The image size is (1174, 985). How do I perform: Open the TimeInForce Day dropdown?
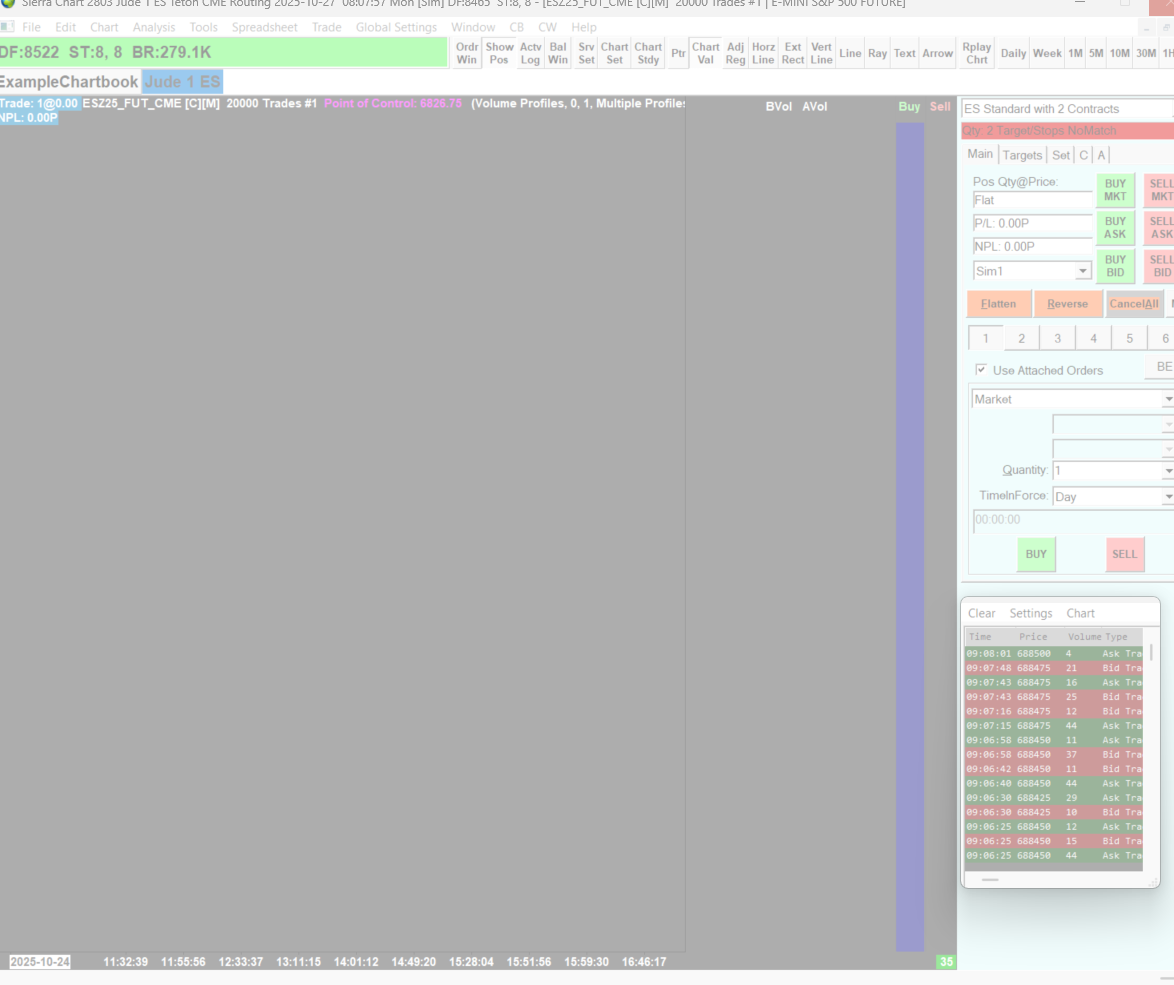(x=1167, y=497)
